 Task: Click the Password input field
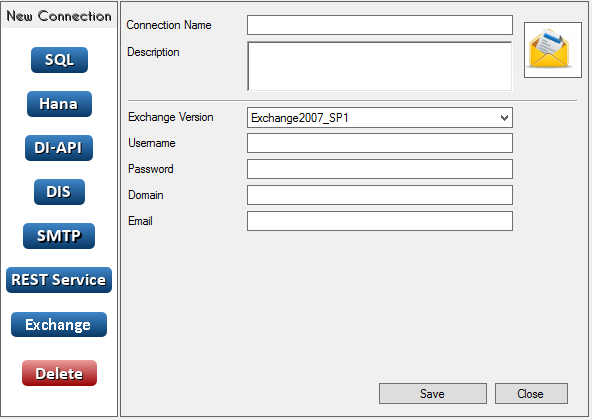(x=380, y=169)
